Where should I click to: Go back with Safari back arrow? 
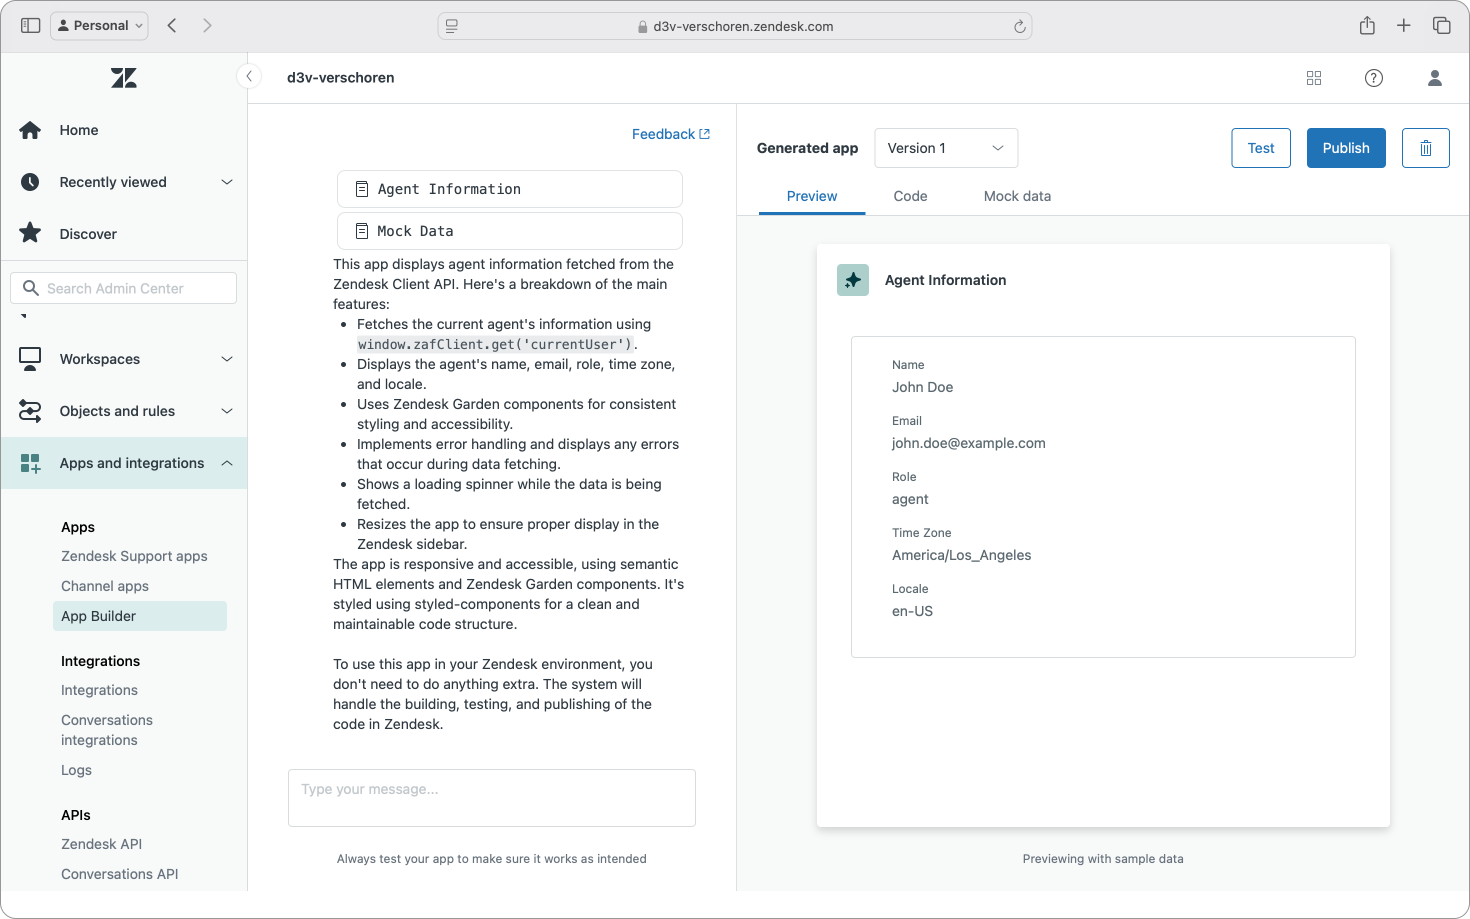(x=172, y=25)
